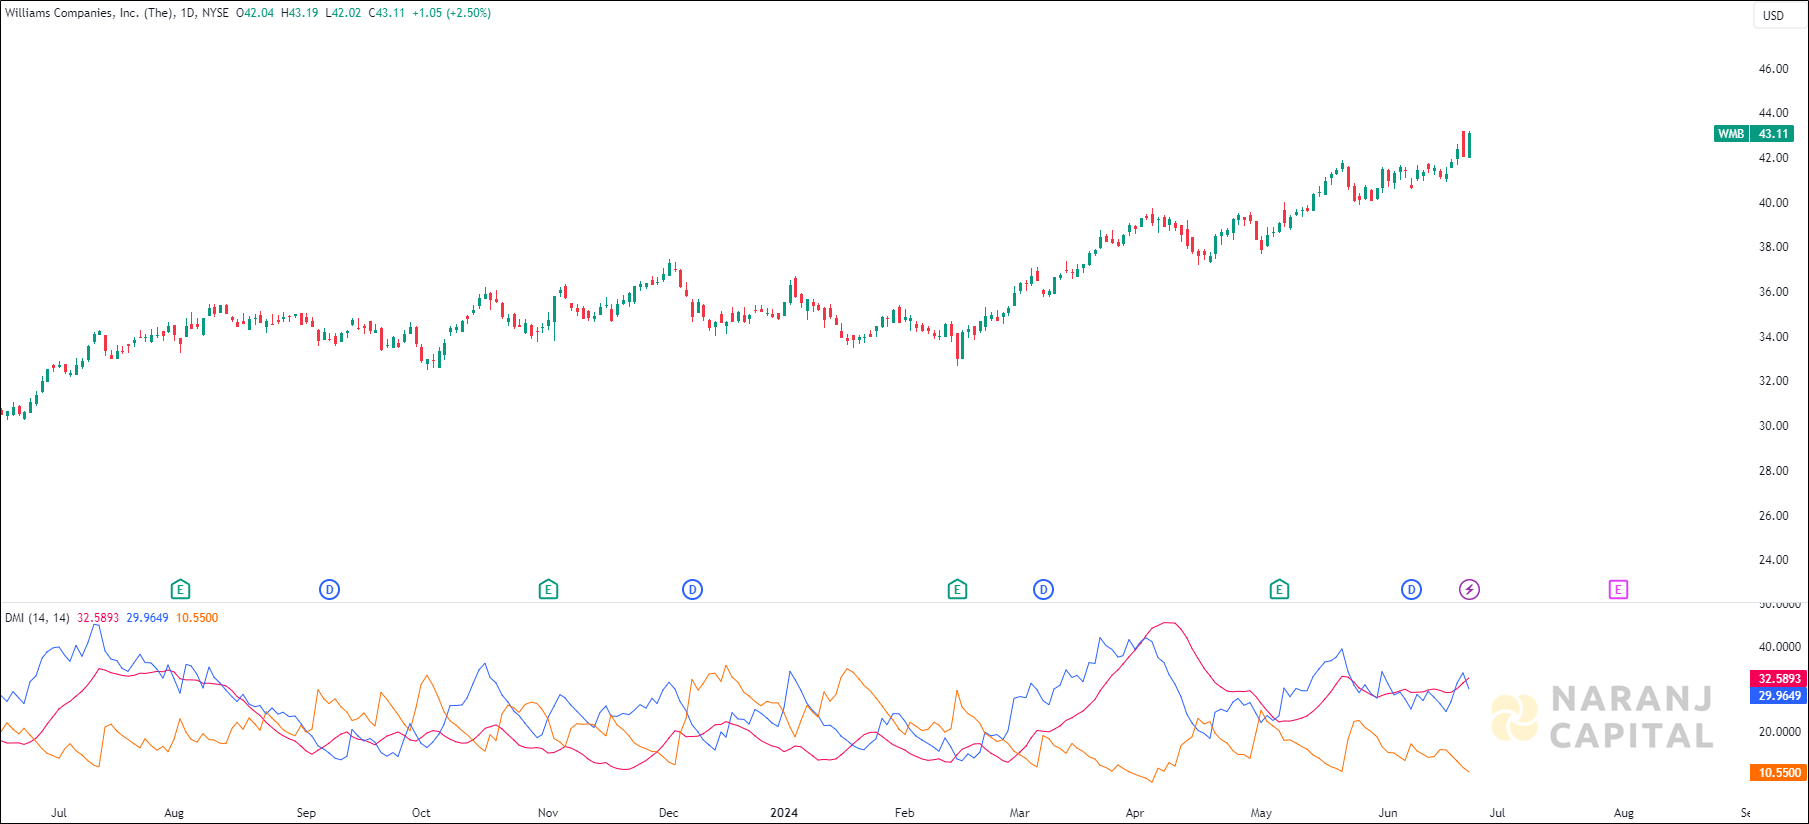The height and width of the screenshot is (824, 1809).
Task: Click the 34.00 price axis label
Action: pyautogui.click(x=1773, y=337)
